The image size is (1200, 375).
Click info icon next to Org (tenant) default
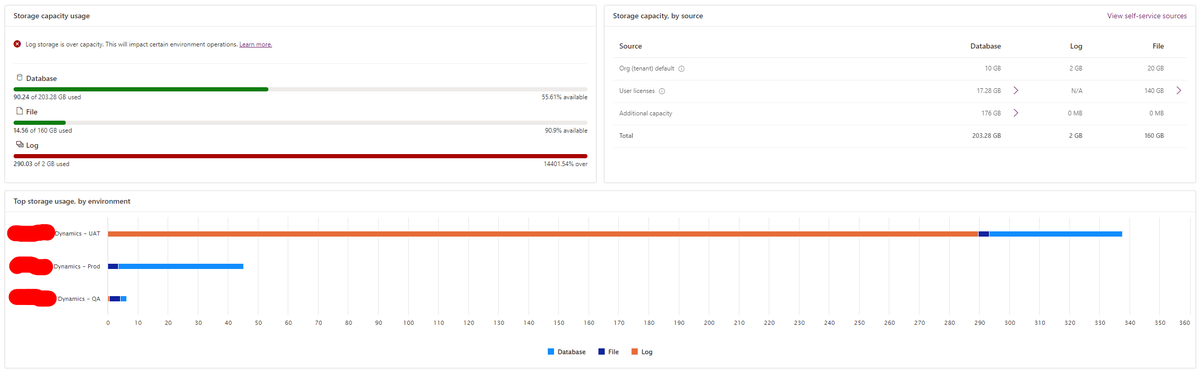[681, 68]
